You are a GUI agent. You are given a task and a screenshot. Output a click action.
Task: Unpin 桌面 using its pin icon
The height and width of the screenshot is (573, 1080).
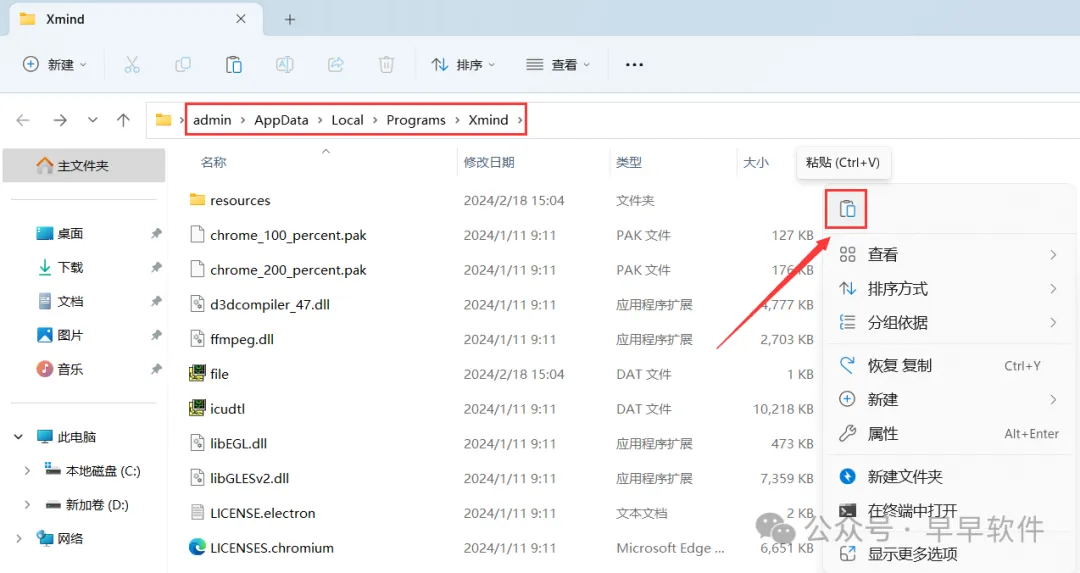pos(156,233)
